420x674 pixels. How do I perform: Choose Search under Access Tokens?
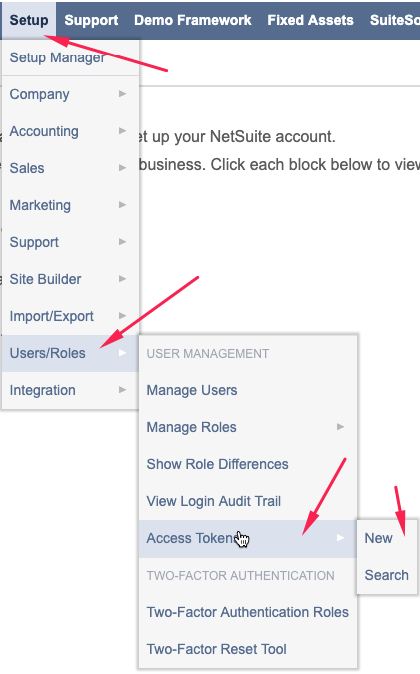pos(386,575)
